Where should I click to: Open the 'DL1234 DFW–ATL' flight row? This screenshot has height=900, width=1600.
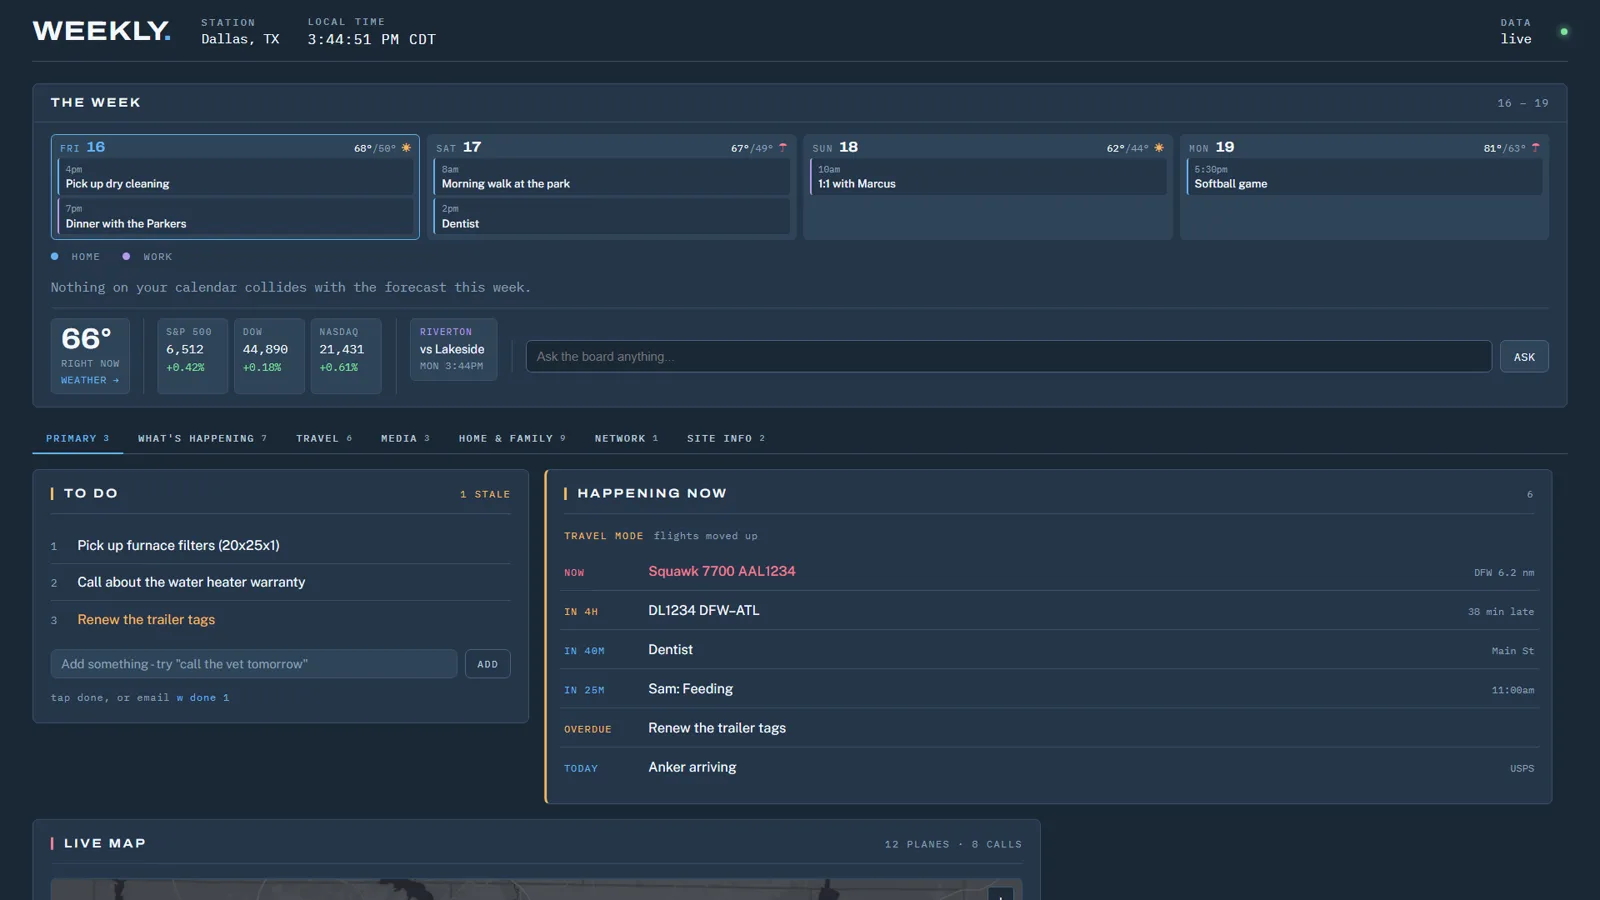[x=1049, y=611]
